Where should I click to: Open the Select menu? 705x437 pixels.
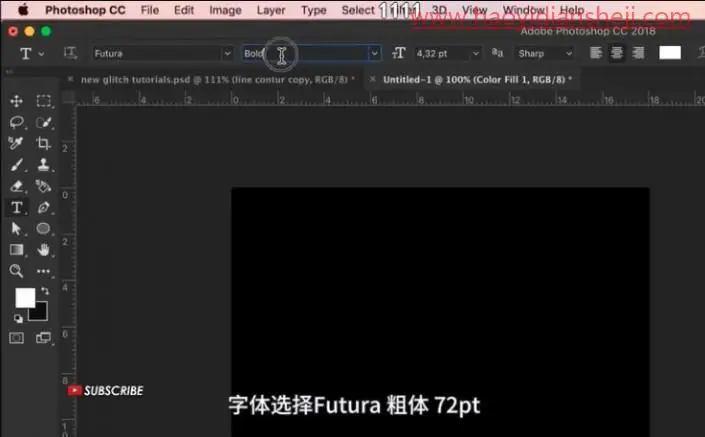[x=358, y=10]
